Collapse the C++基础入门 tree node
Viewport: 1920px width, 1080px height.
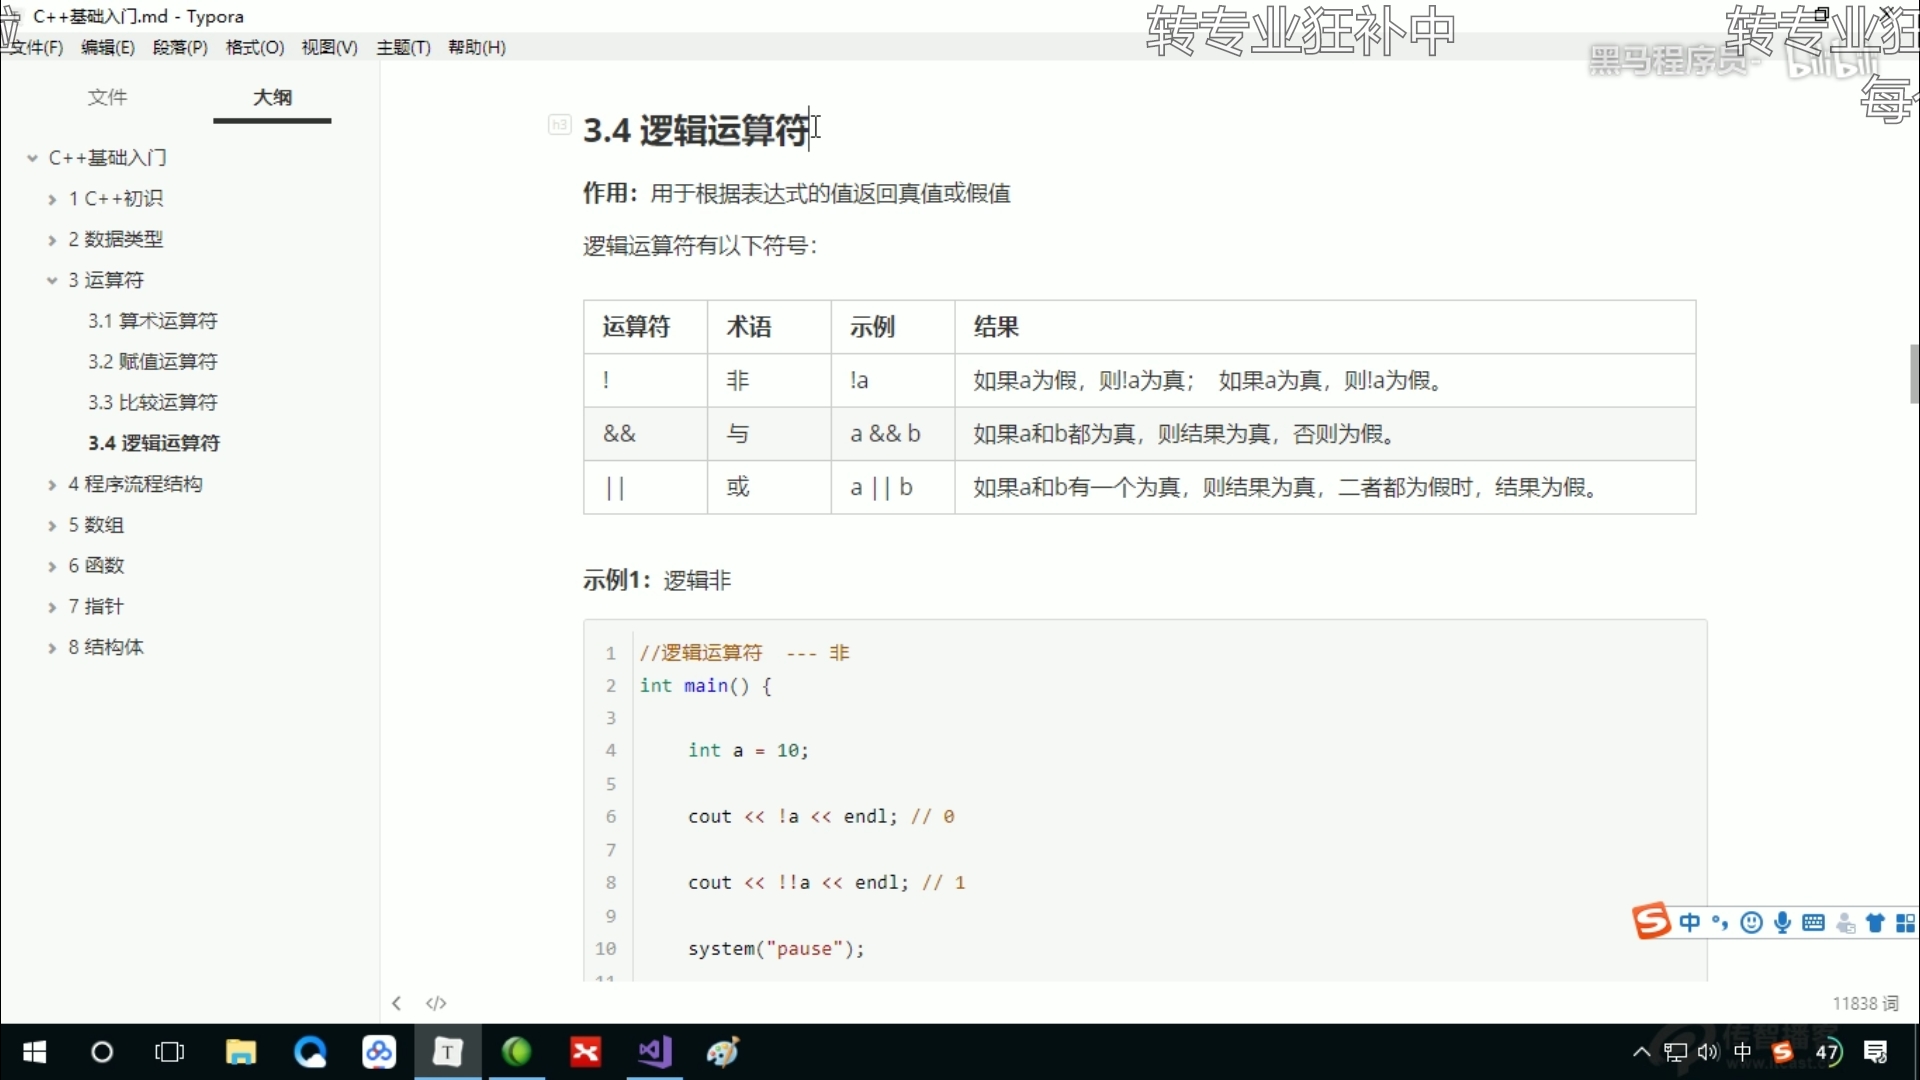tap(34, 157)
